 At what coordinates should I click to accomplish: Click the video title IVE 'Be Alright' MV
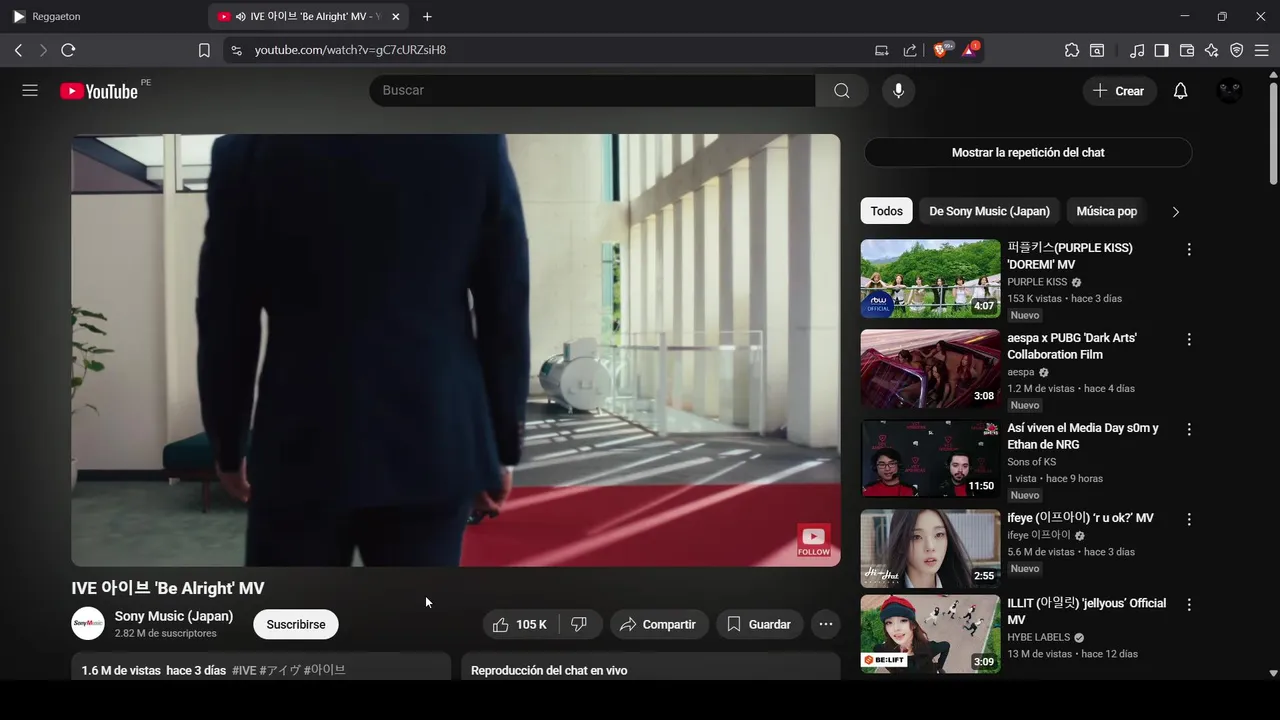point(168,588)
